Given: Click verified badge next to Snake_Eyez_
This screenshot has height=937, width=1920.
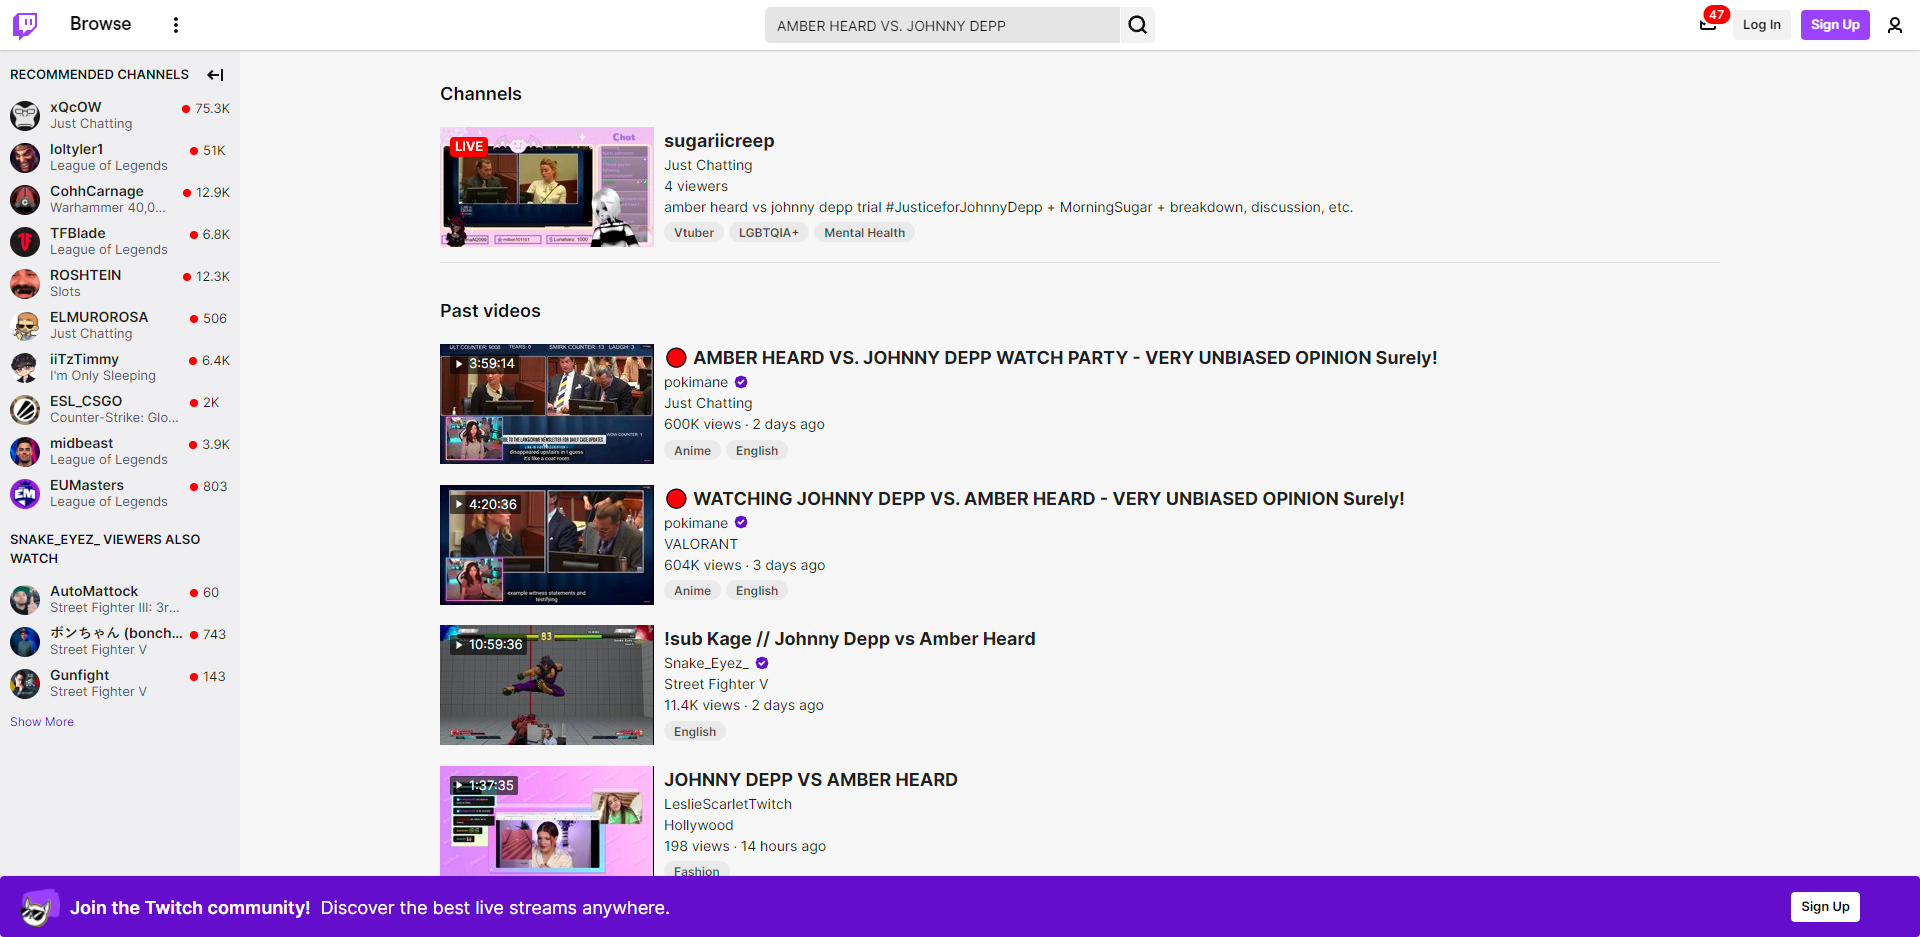Looking at the screenshot, I should tap(762, 663).
